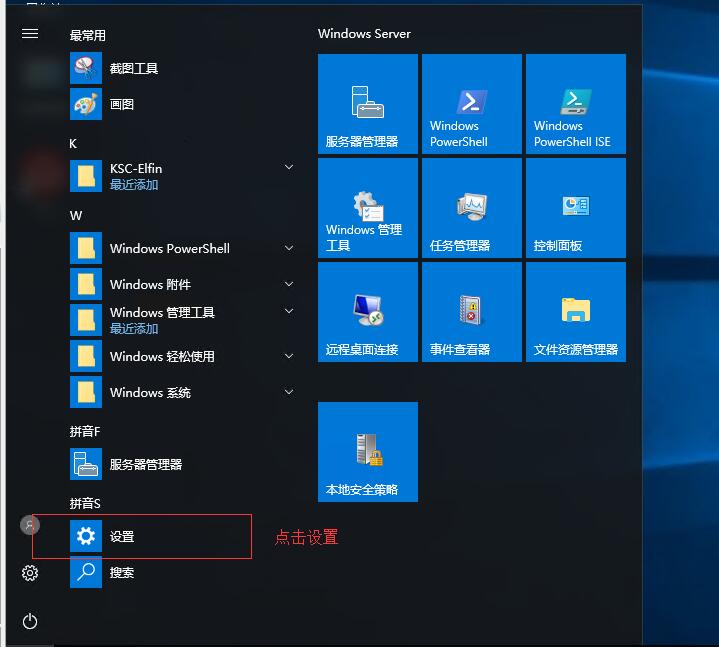Click the 服务器管理器 label in app list
719x647 pixels.
point(146,465)
